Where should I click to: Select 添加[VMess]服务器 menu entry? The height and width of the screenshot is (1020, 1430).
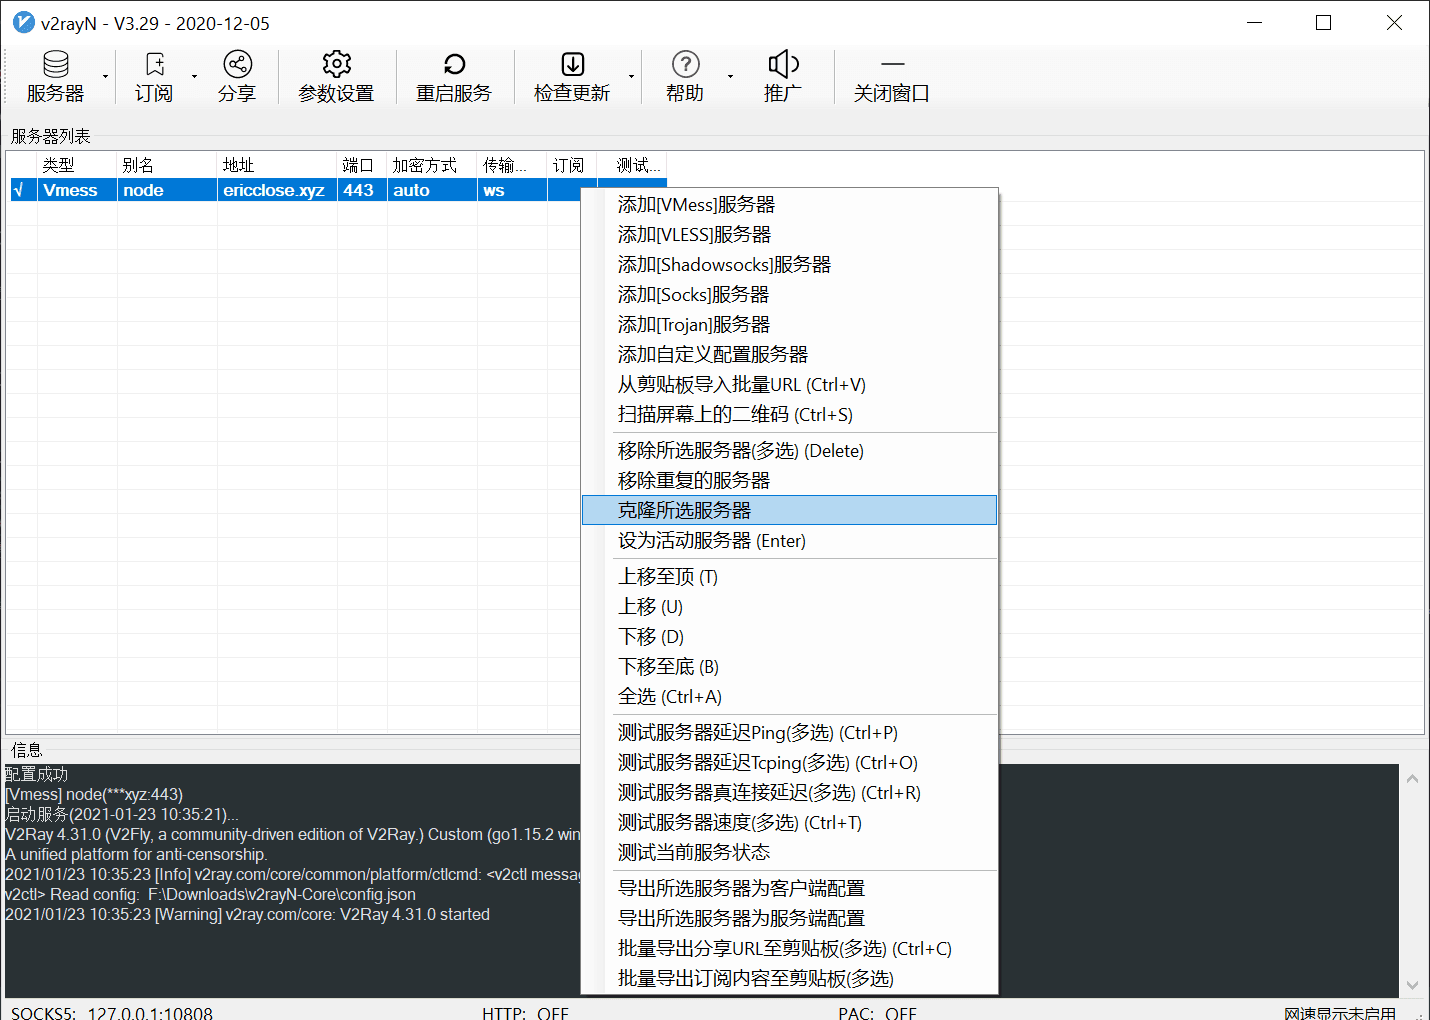tap(789, 205)
